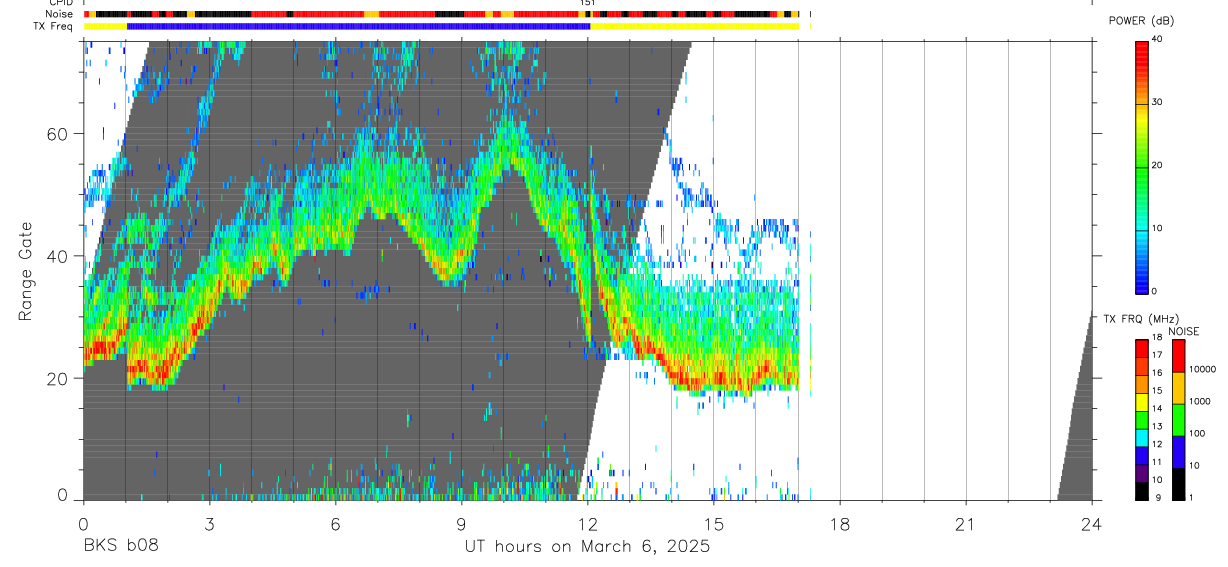Click x-axis tick label '18'
The width and height of the screenshot is (1228, 567).
(x=840, y=524)
